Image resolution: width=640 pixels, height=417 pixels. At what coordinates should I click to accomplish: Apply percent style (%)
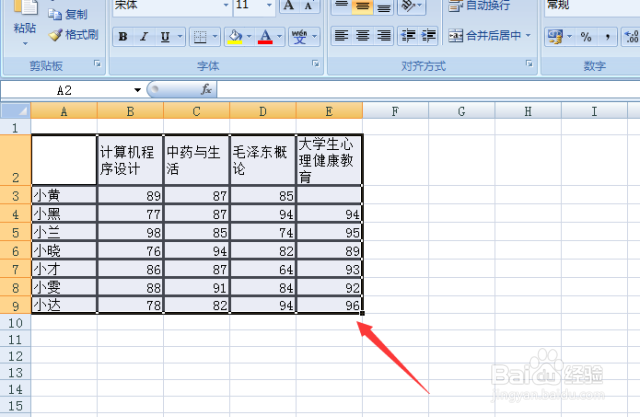(x=586, y=37)
